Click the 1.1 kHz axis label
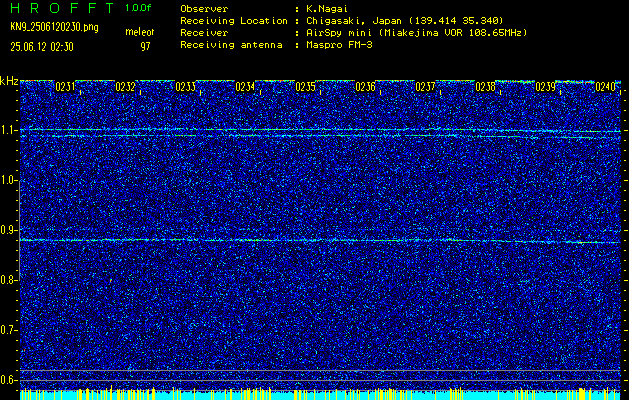 [8, 130]
